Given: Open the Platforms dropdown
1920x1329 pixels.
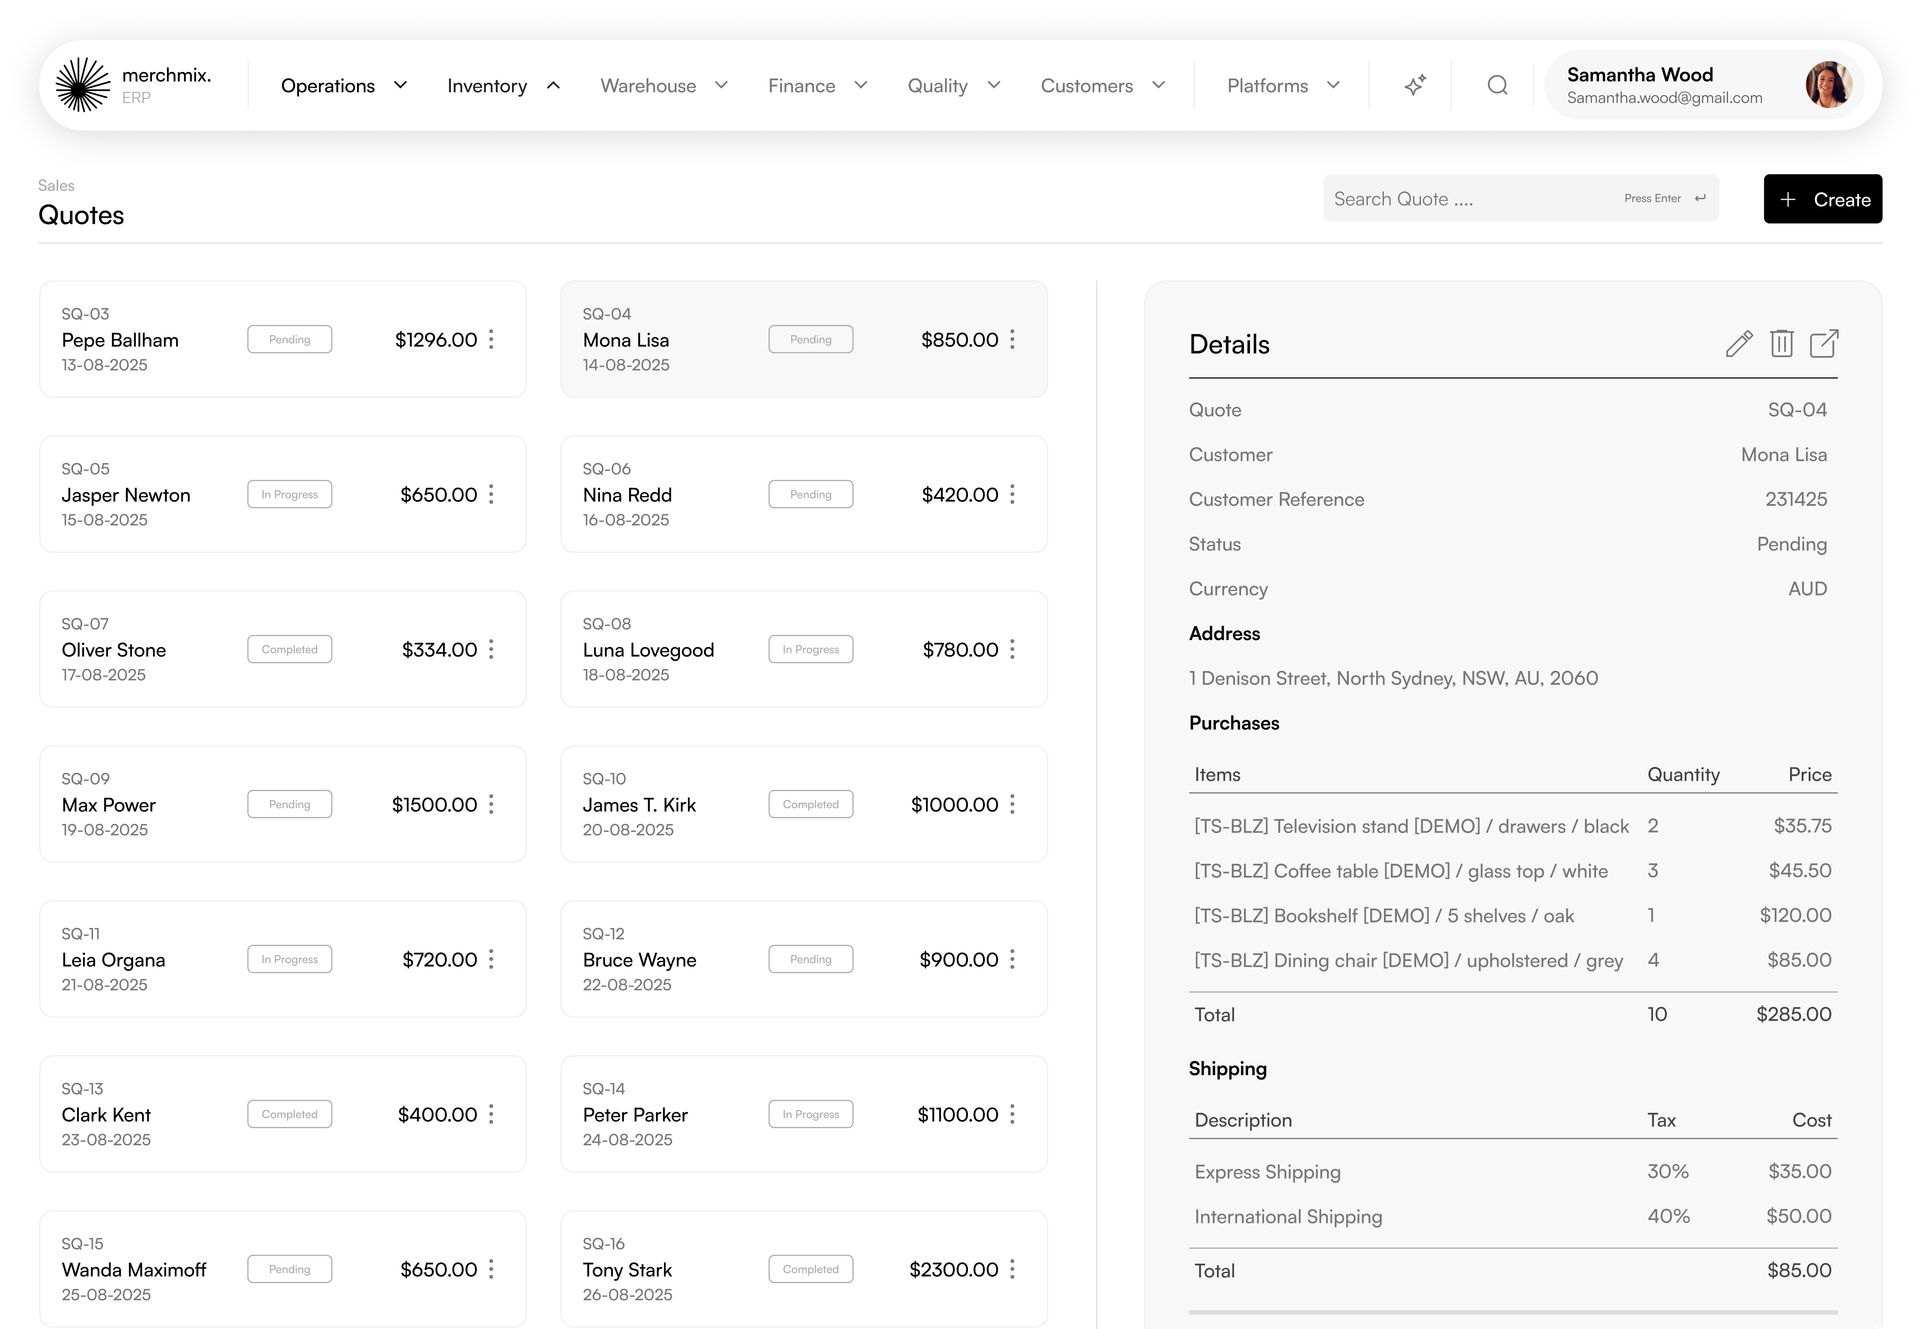Looking at the screenshot, I should click(1283, 86).
